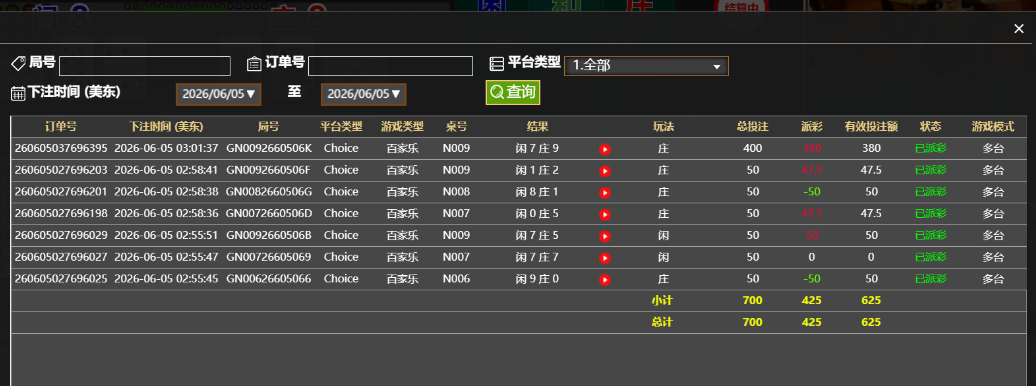Play replay for order 260605027696025
1036x386 pixels.
tap(605, 280)
